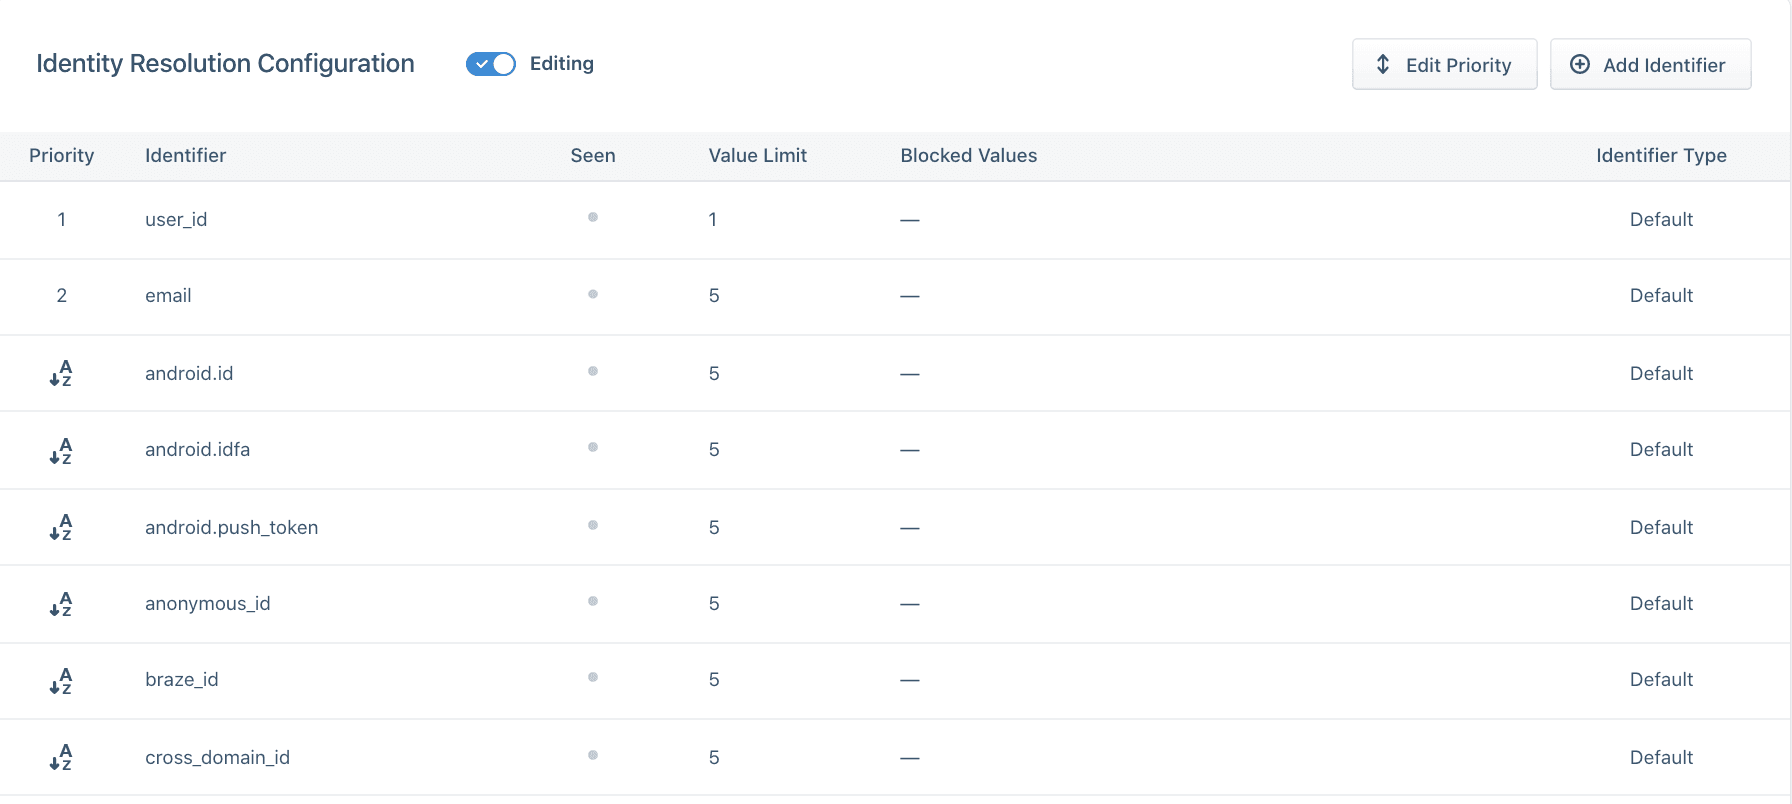Viewport: 1792px width, 804px height.
Task: Open the user_id identifier row
Action: click(x=176, y=219)
